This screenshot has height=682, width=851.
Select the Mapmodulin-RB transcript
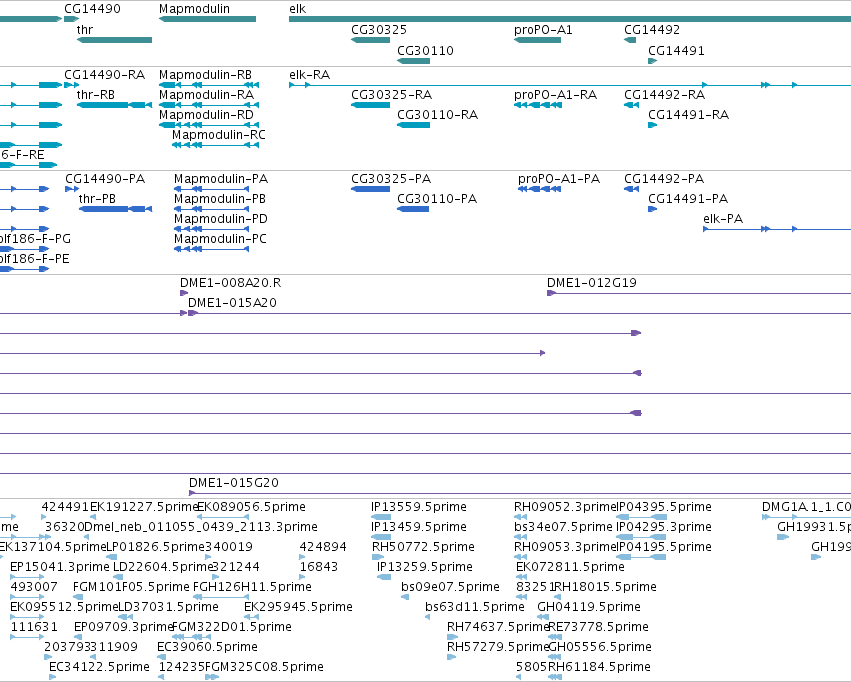205,74
